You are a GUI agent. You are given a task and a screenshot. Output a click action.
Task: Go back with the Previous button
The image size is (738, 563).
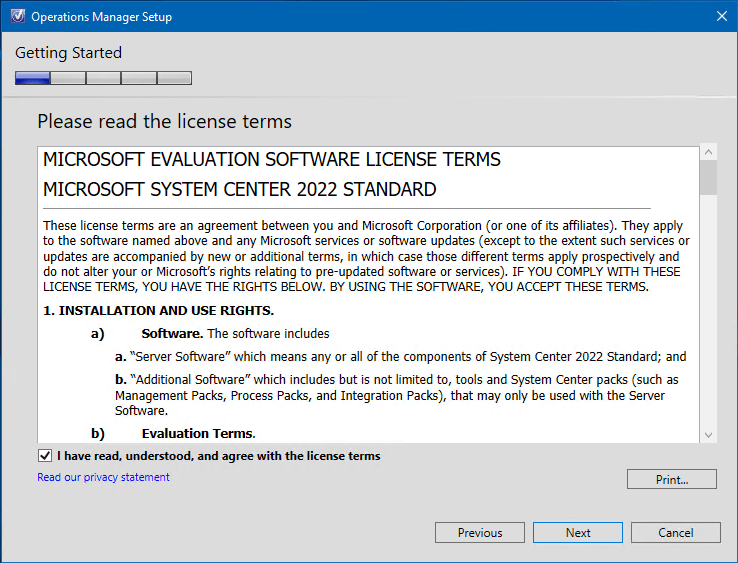click(x=480, y=533)
